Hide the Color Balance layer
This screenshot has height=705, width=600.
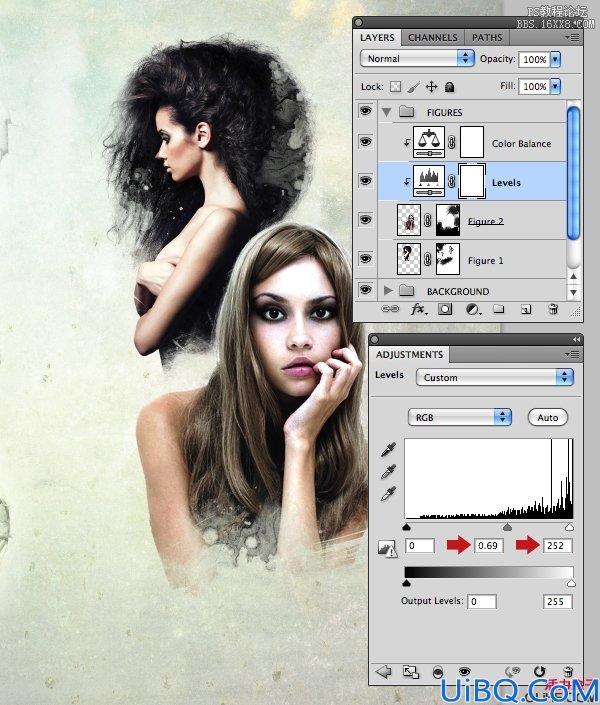tap(366, 142)
